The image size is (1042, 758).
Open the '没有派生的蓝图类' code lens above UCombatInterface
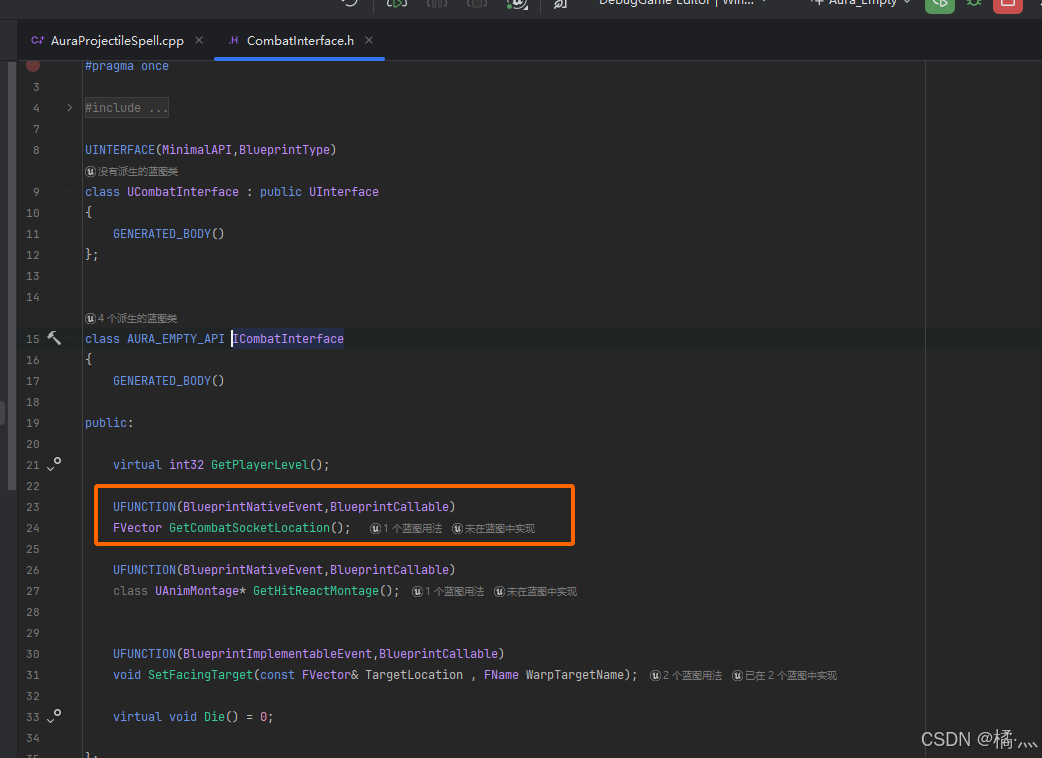[132, 171]
